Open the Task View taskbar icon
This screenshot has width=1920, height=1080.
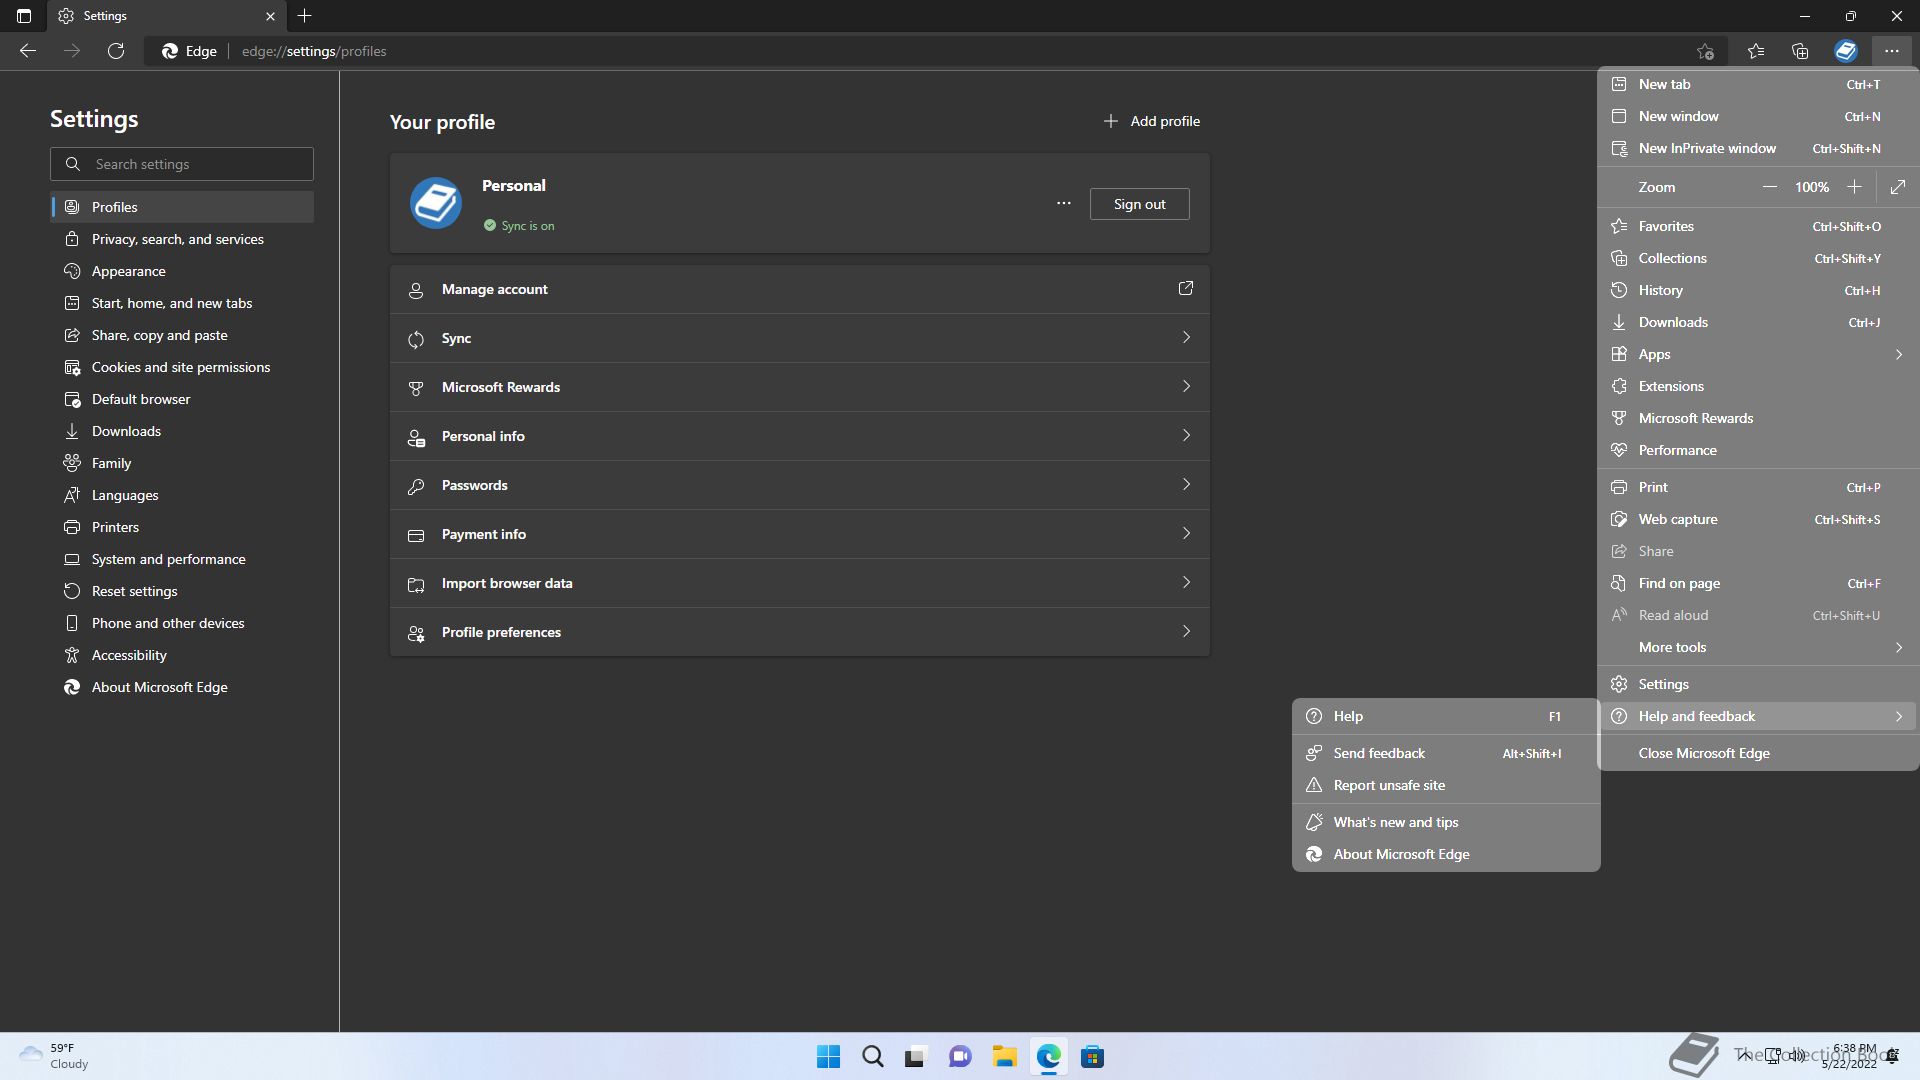click(x=917, y=1057)
